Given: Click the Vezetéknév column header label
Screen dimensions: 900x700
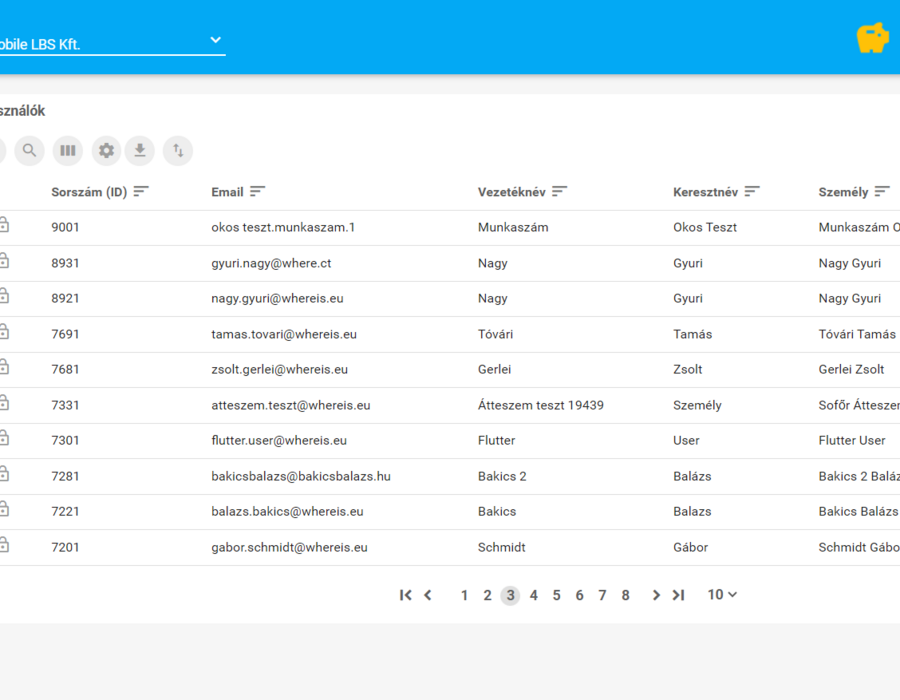Looking at the screenshot, I should tap(511, 192).
